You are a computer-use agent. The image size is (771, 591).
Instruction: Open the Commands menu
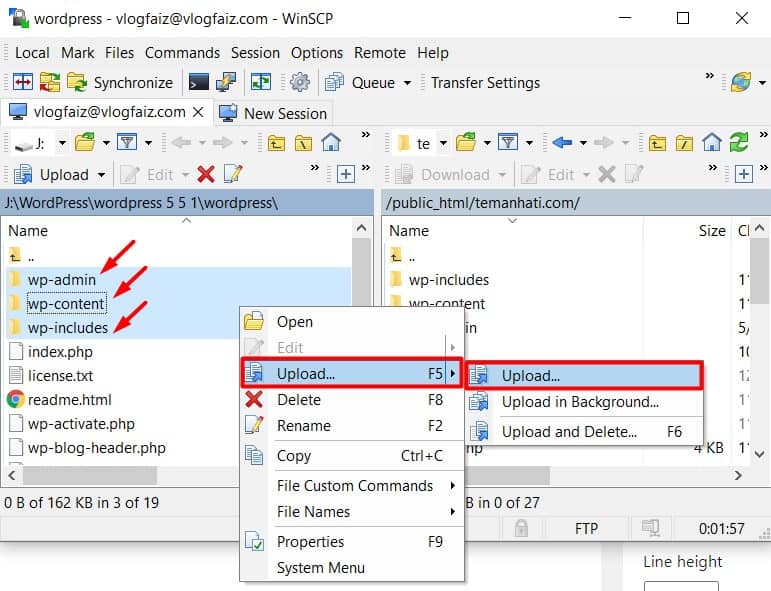pyautogui.click(x=182, y=53)
